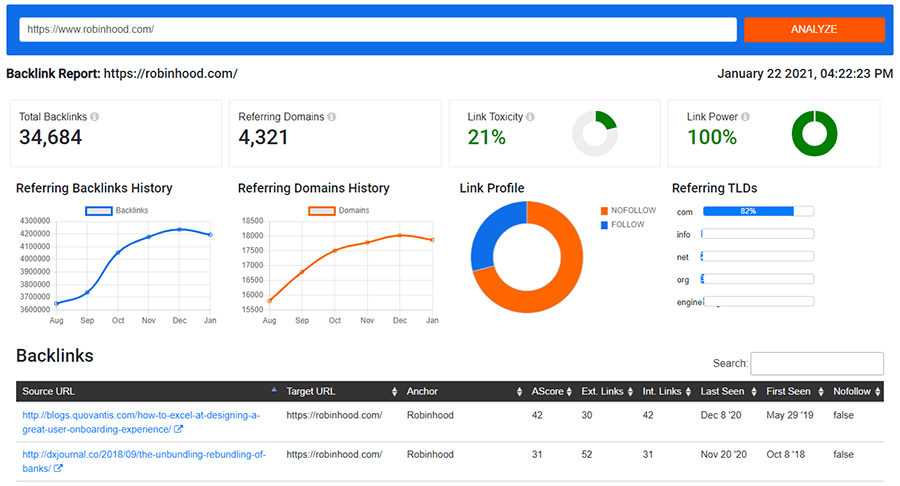Click the Dec 8 '20 last seen cell
The image size is (900, 486).
point(721,415)
